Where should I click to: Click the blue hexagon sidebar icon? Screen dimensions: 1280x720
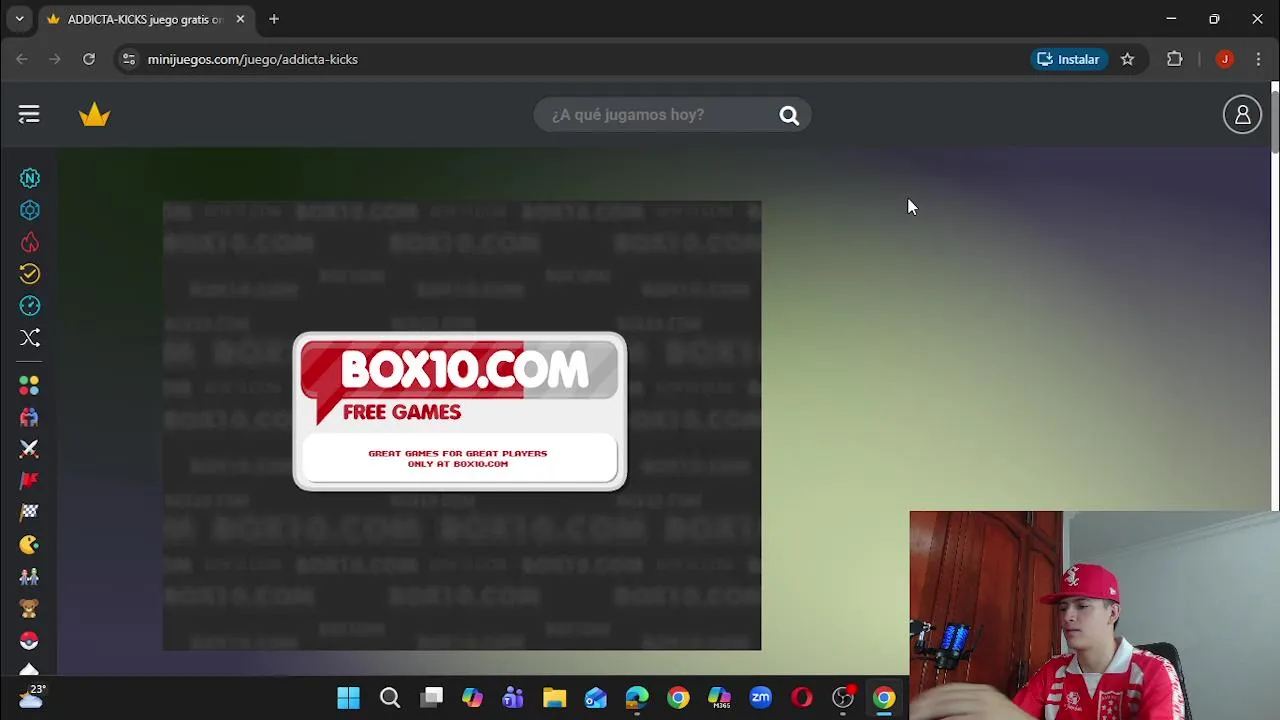click(30, 210)
